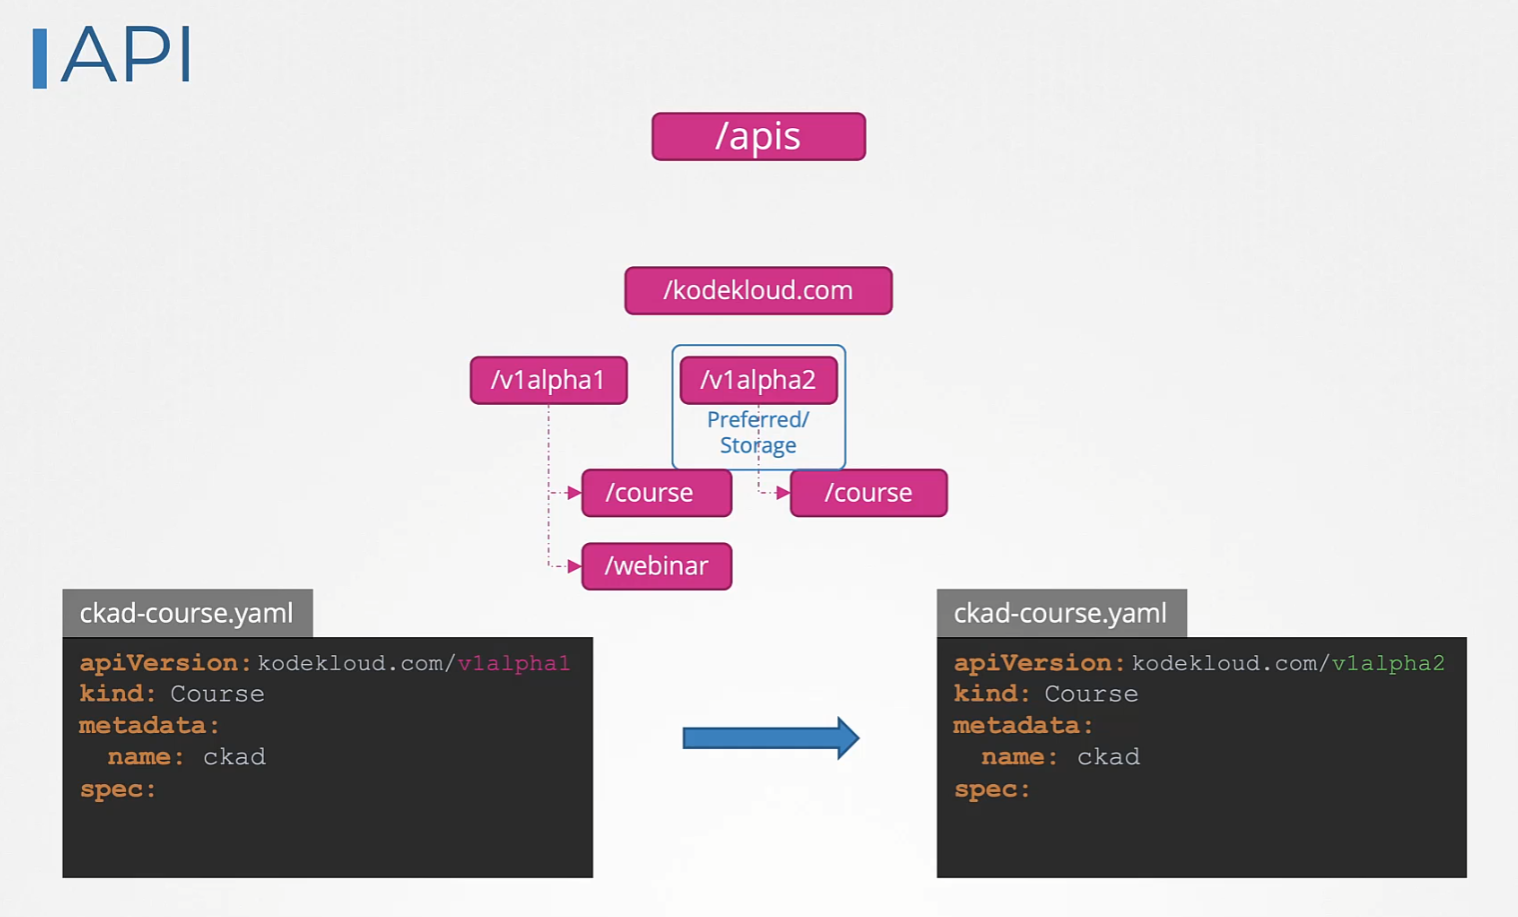This screenshot has width=1518, height=917.
Task: Click arrowhead pointing to /course from /v1alpha1
Action: 574,493
